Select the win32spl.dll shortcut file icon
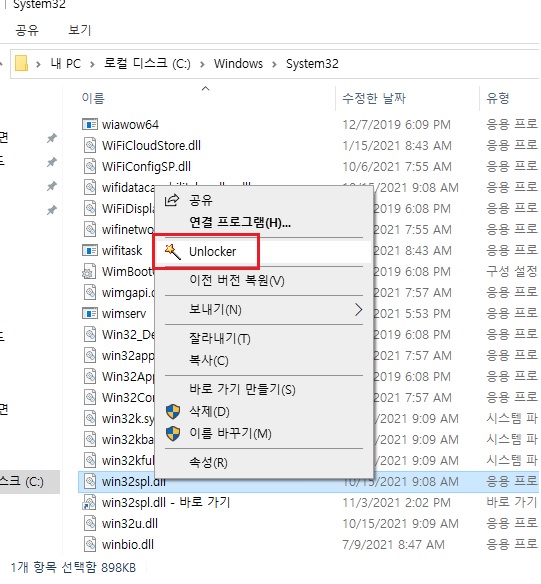The image size is (541, 584). pos(90,502)
